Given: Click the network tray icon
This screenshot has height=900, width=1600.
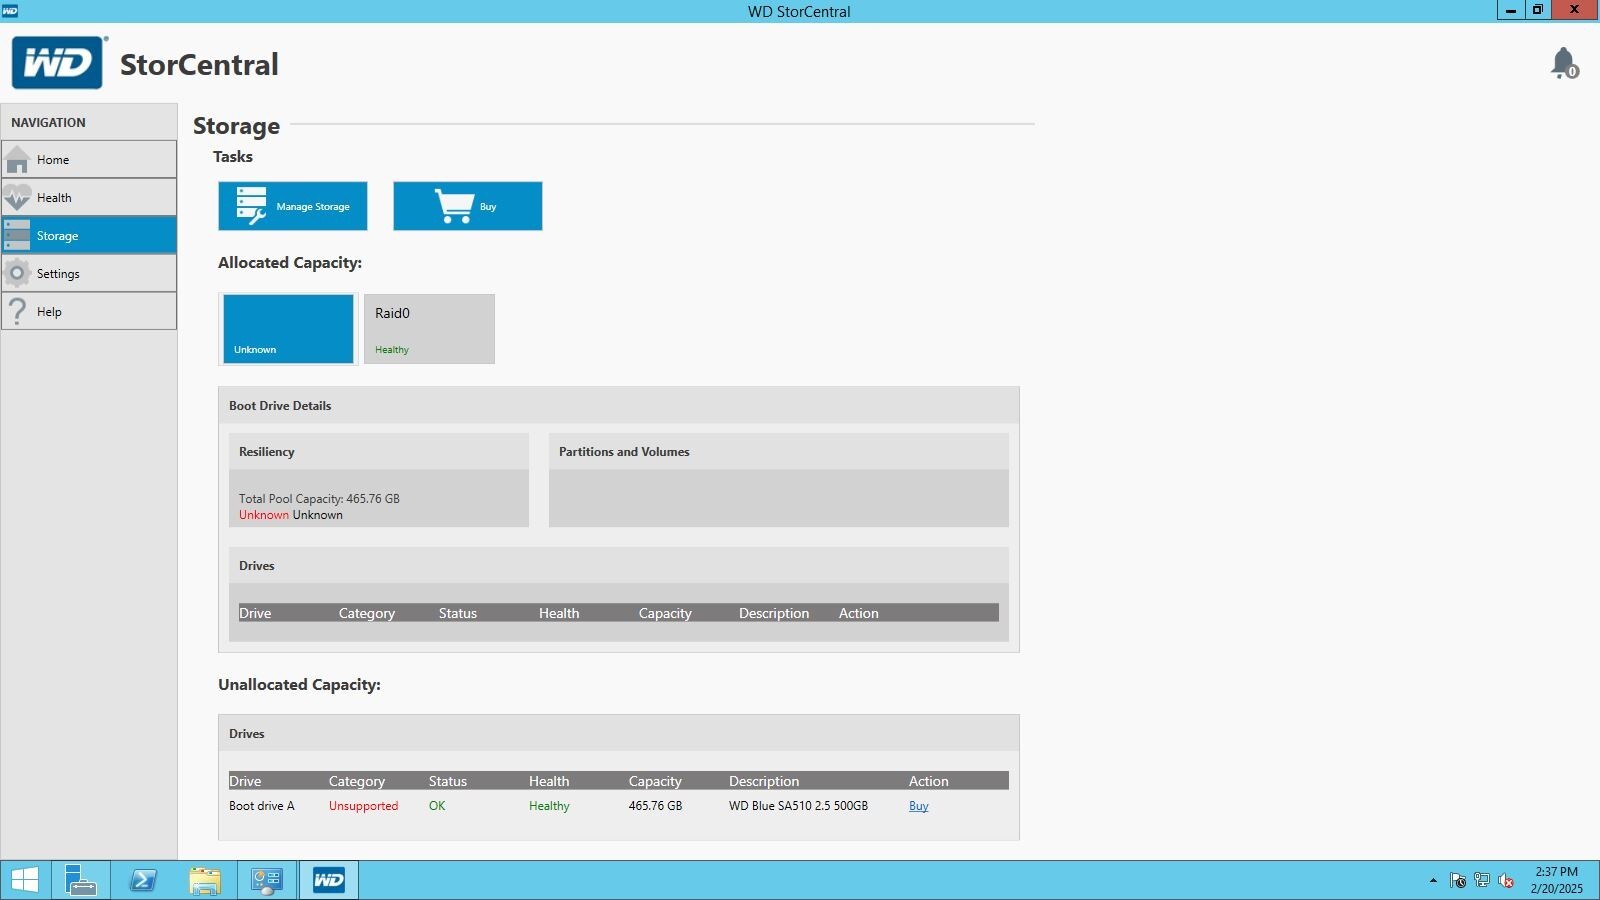Looking at the screenshot, I should (1482, 881).
